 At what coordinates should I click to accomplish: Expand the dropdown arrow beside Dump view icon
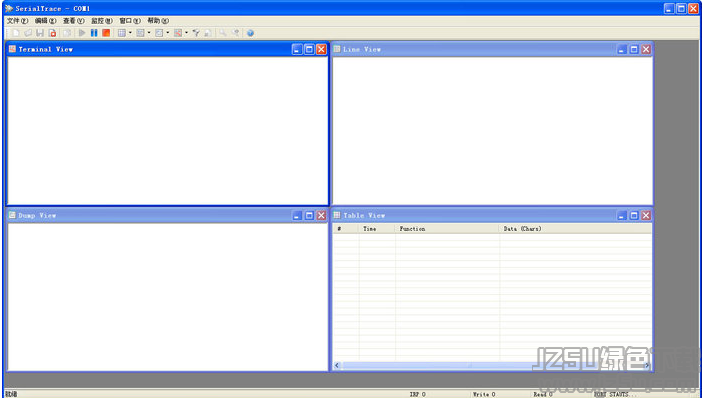[x=168, y=33]
